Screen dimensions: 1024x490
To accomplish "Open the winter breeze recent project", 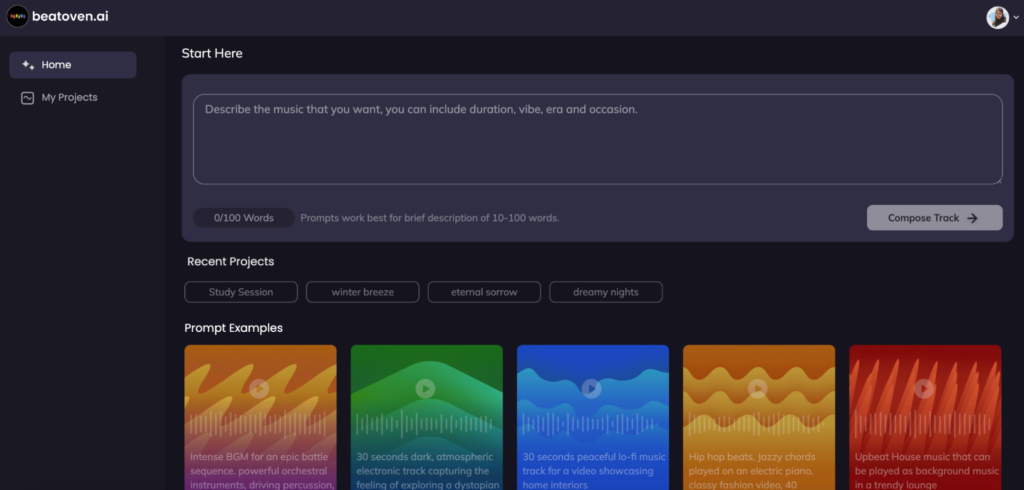I will 362,292.
